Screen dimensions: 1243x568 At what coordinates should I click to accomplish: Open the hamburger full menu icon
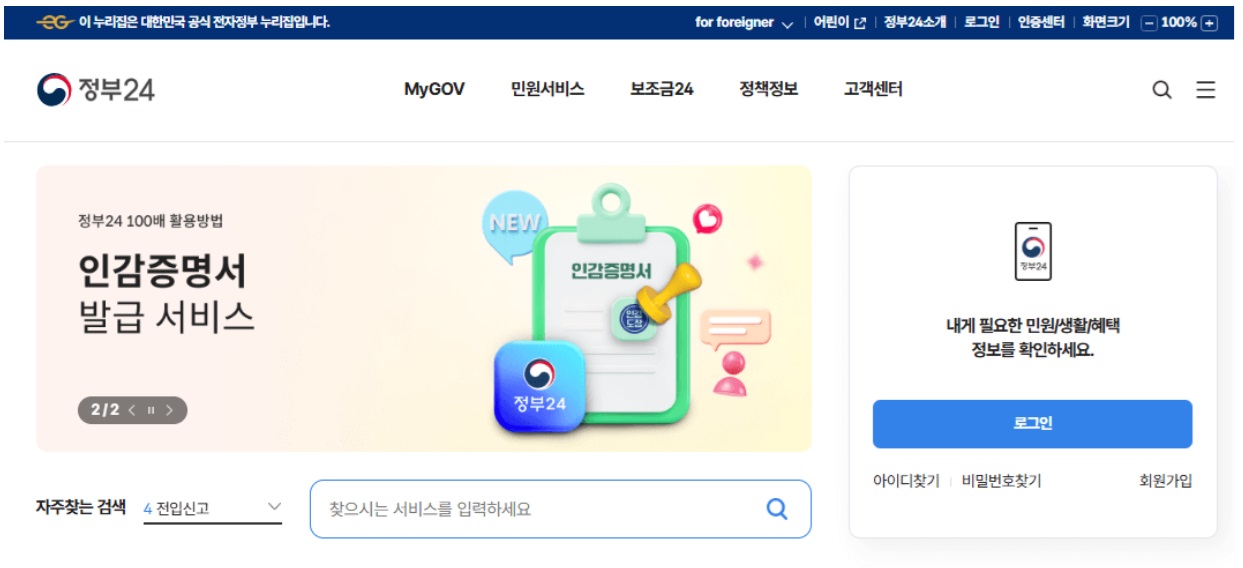1206,90
